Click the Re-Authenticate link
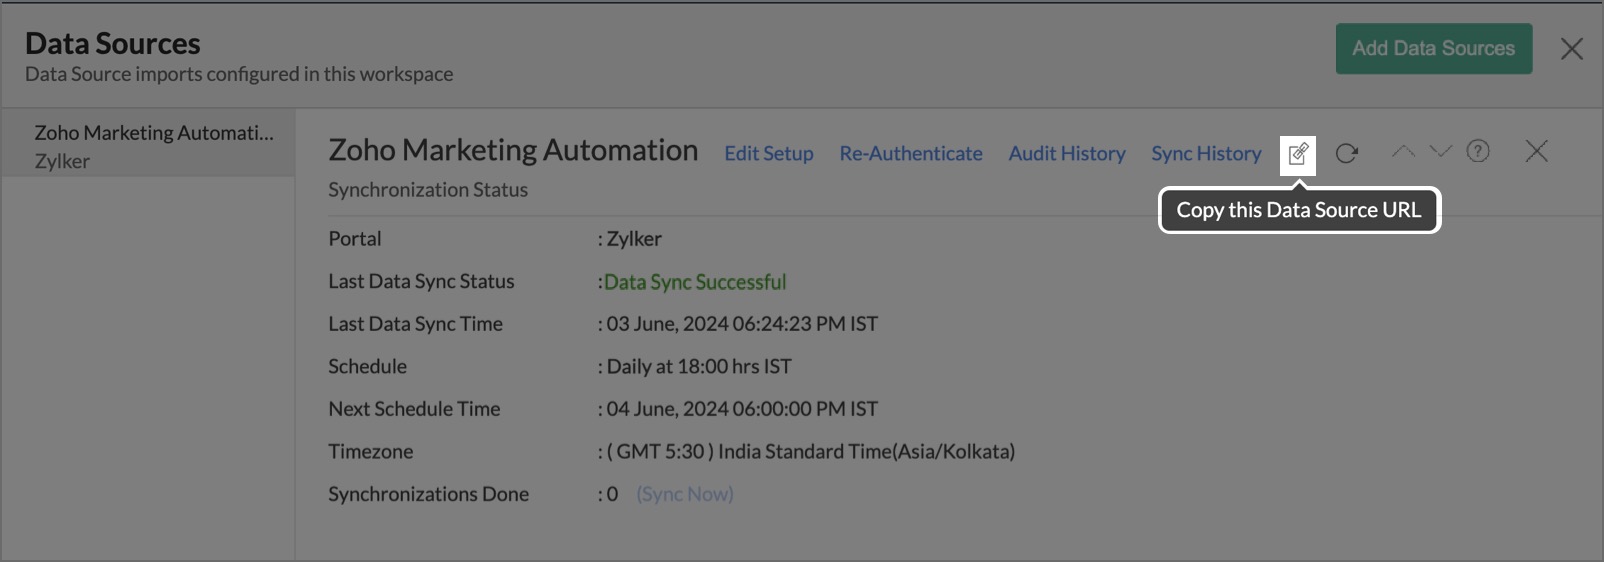This screenshot has height=562, width=1604. click(x=911, y=153)
